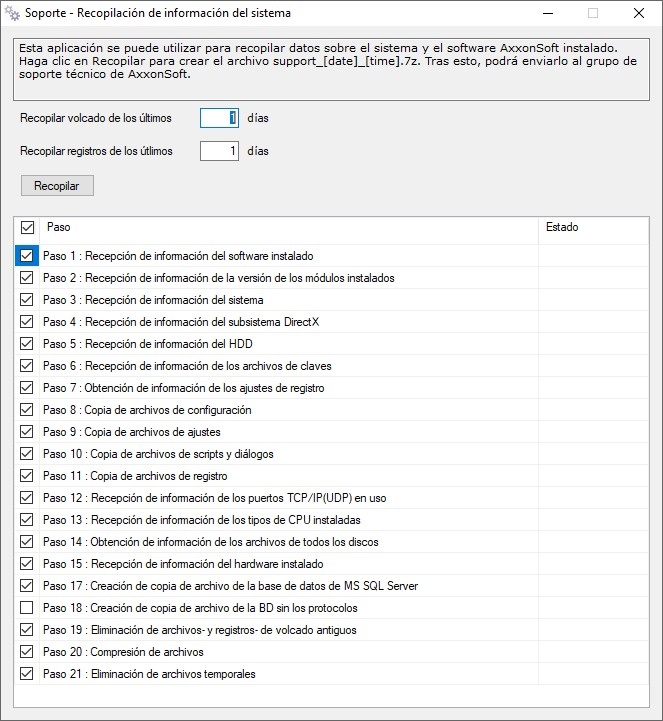This screenshot has height=721, width=663.
Task: Uncheck Paso 1 installed software checkbox
Action: coord(26,256)
